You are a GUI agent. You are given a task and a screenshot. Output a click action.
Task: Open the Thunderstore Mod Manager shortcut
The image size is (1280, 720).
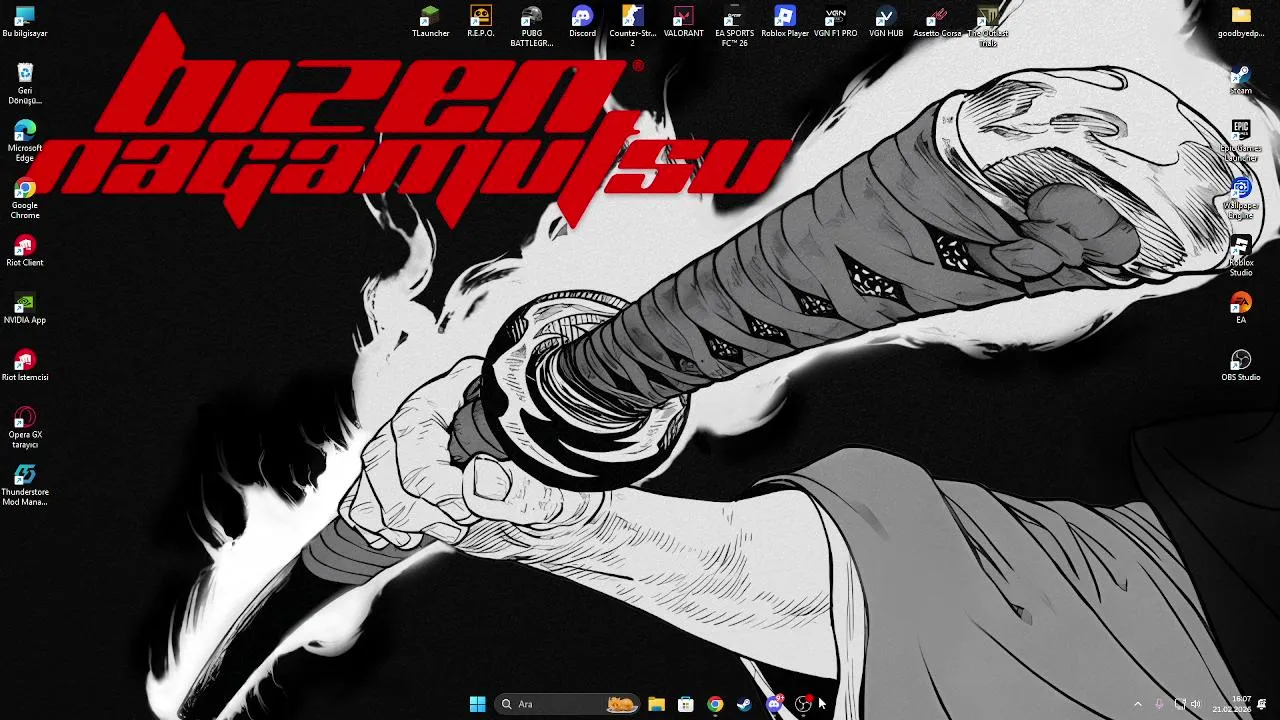(x=25, y=486)
